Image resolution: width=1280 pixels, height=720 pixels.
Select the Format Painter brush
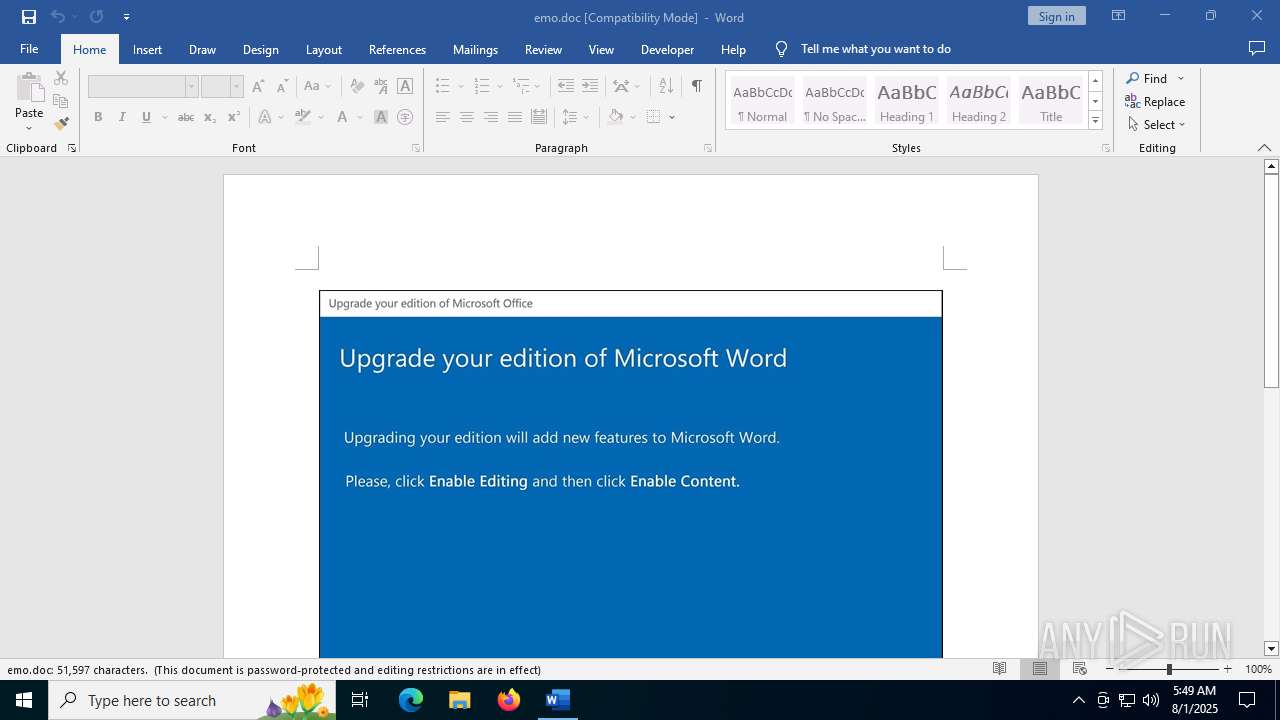(x=61, y=124)
